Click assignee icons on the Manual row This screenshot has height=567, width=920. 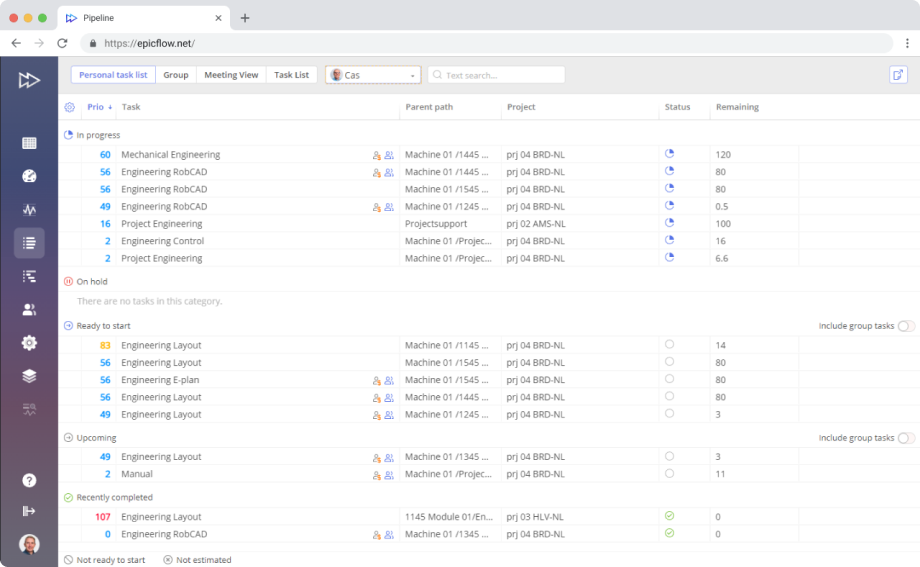click(x=383, y=474)
